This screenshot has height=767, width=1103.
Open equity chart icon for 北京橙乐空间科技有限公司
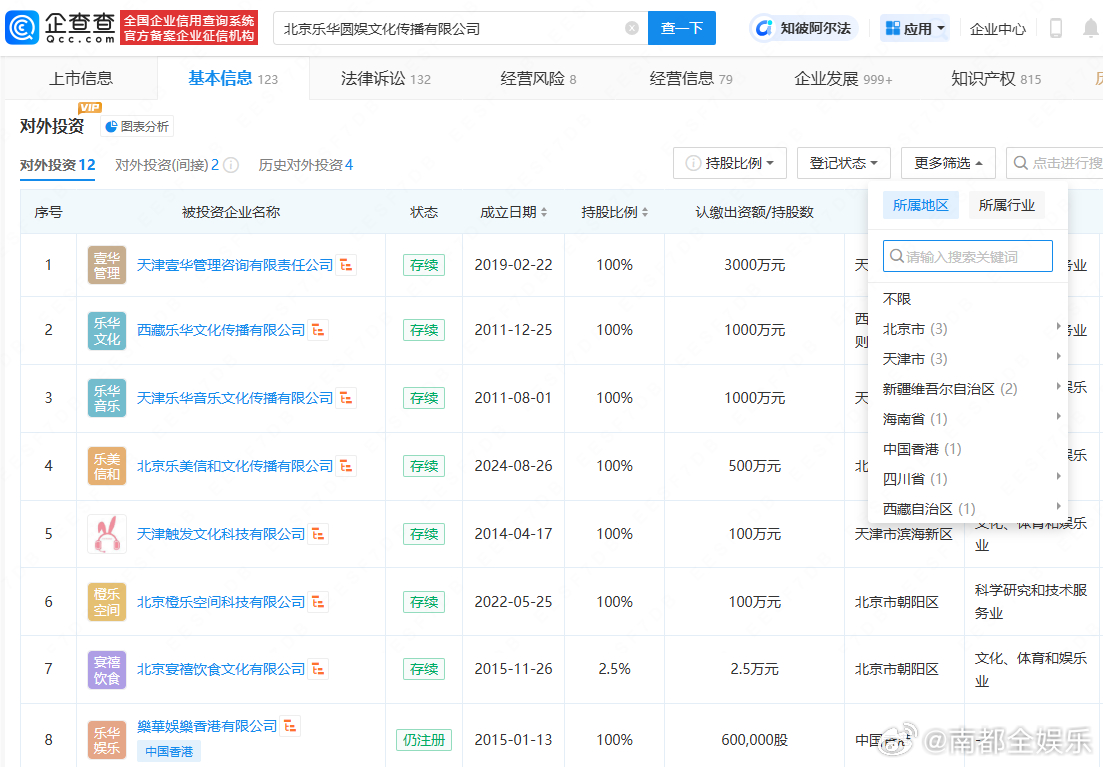coord(318,602)
